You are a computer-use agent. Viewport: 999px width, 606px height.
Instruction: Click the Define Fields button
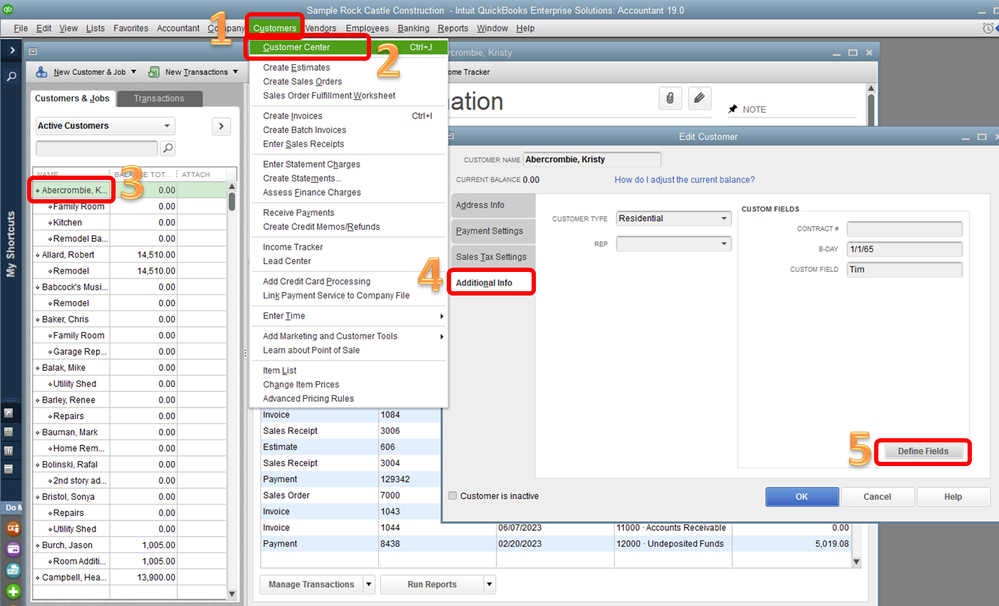(x=923, y=451)
